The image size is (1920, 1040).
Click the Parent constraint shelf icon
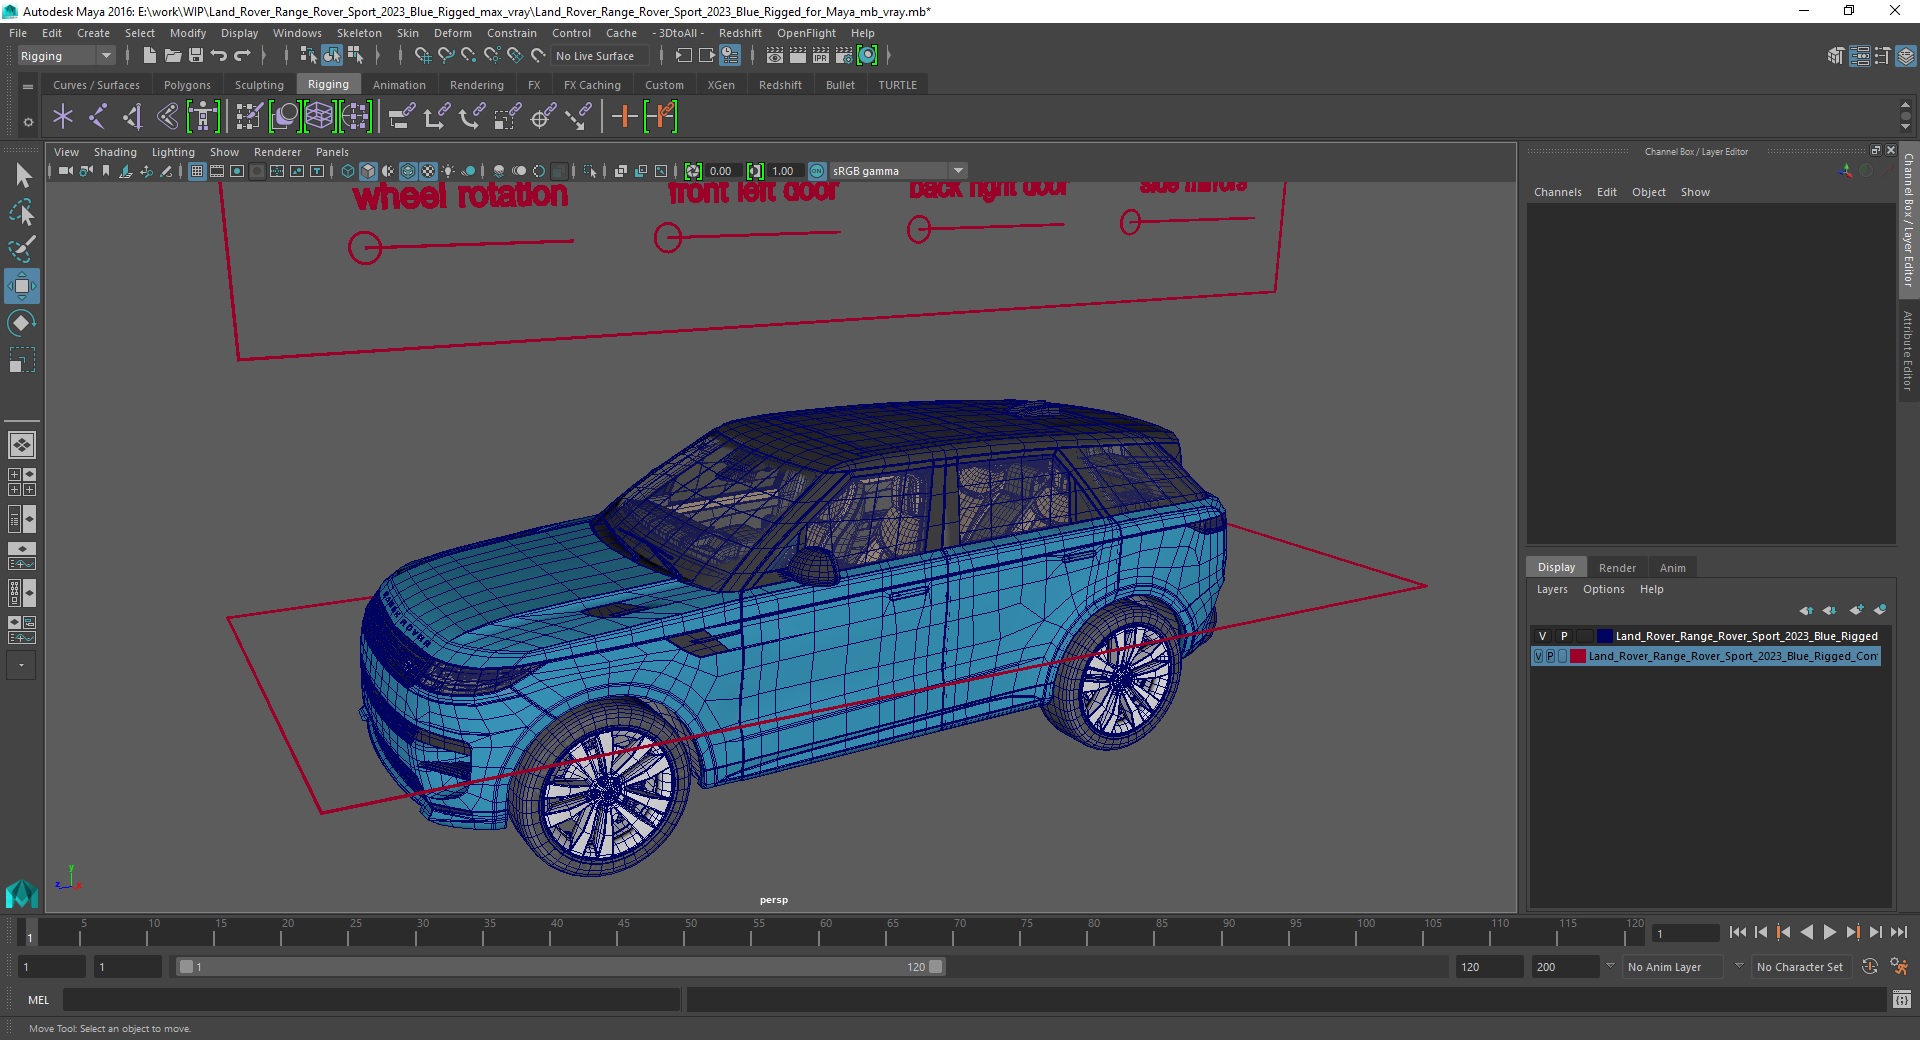coord(401,117)
